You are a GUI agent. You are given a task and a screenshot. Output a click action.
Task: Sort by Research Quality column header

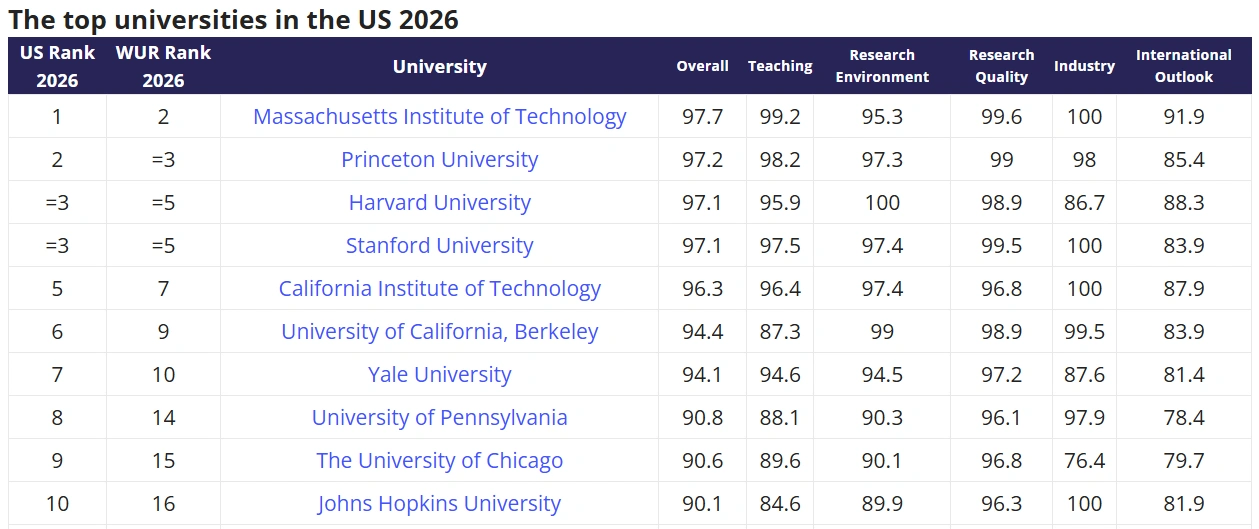click(x=1001, y=66)
